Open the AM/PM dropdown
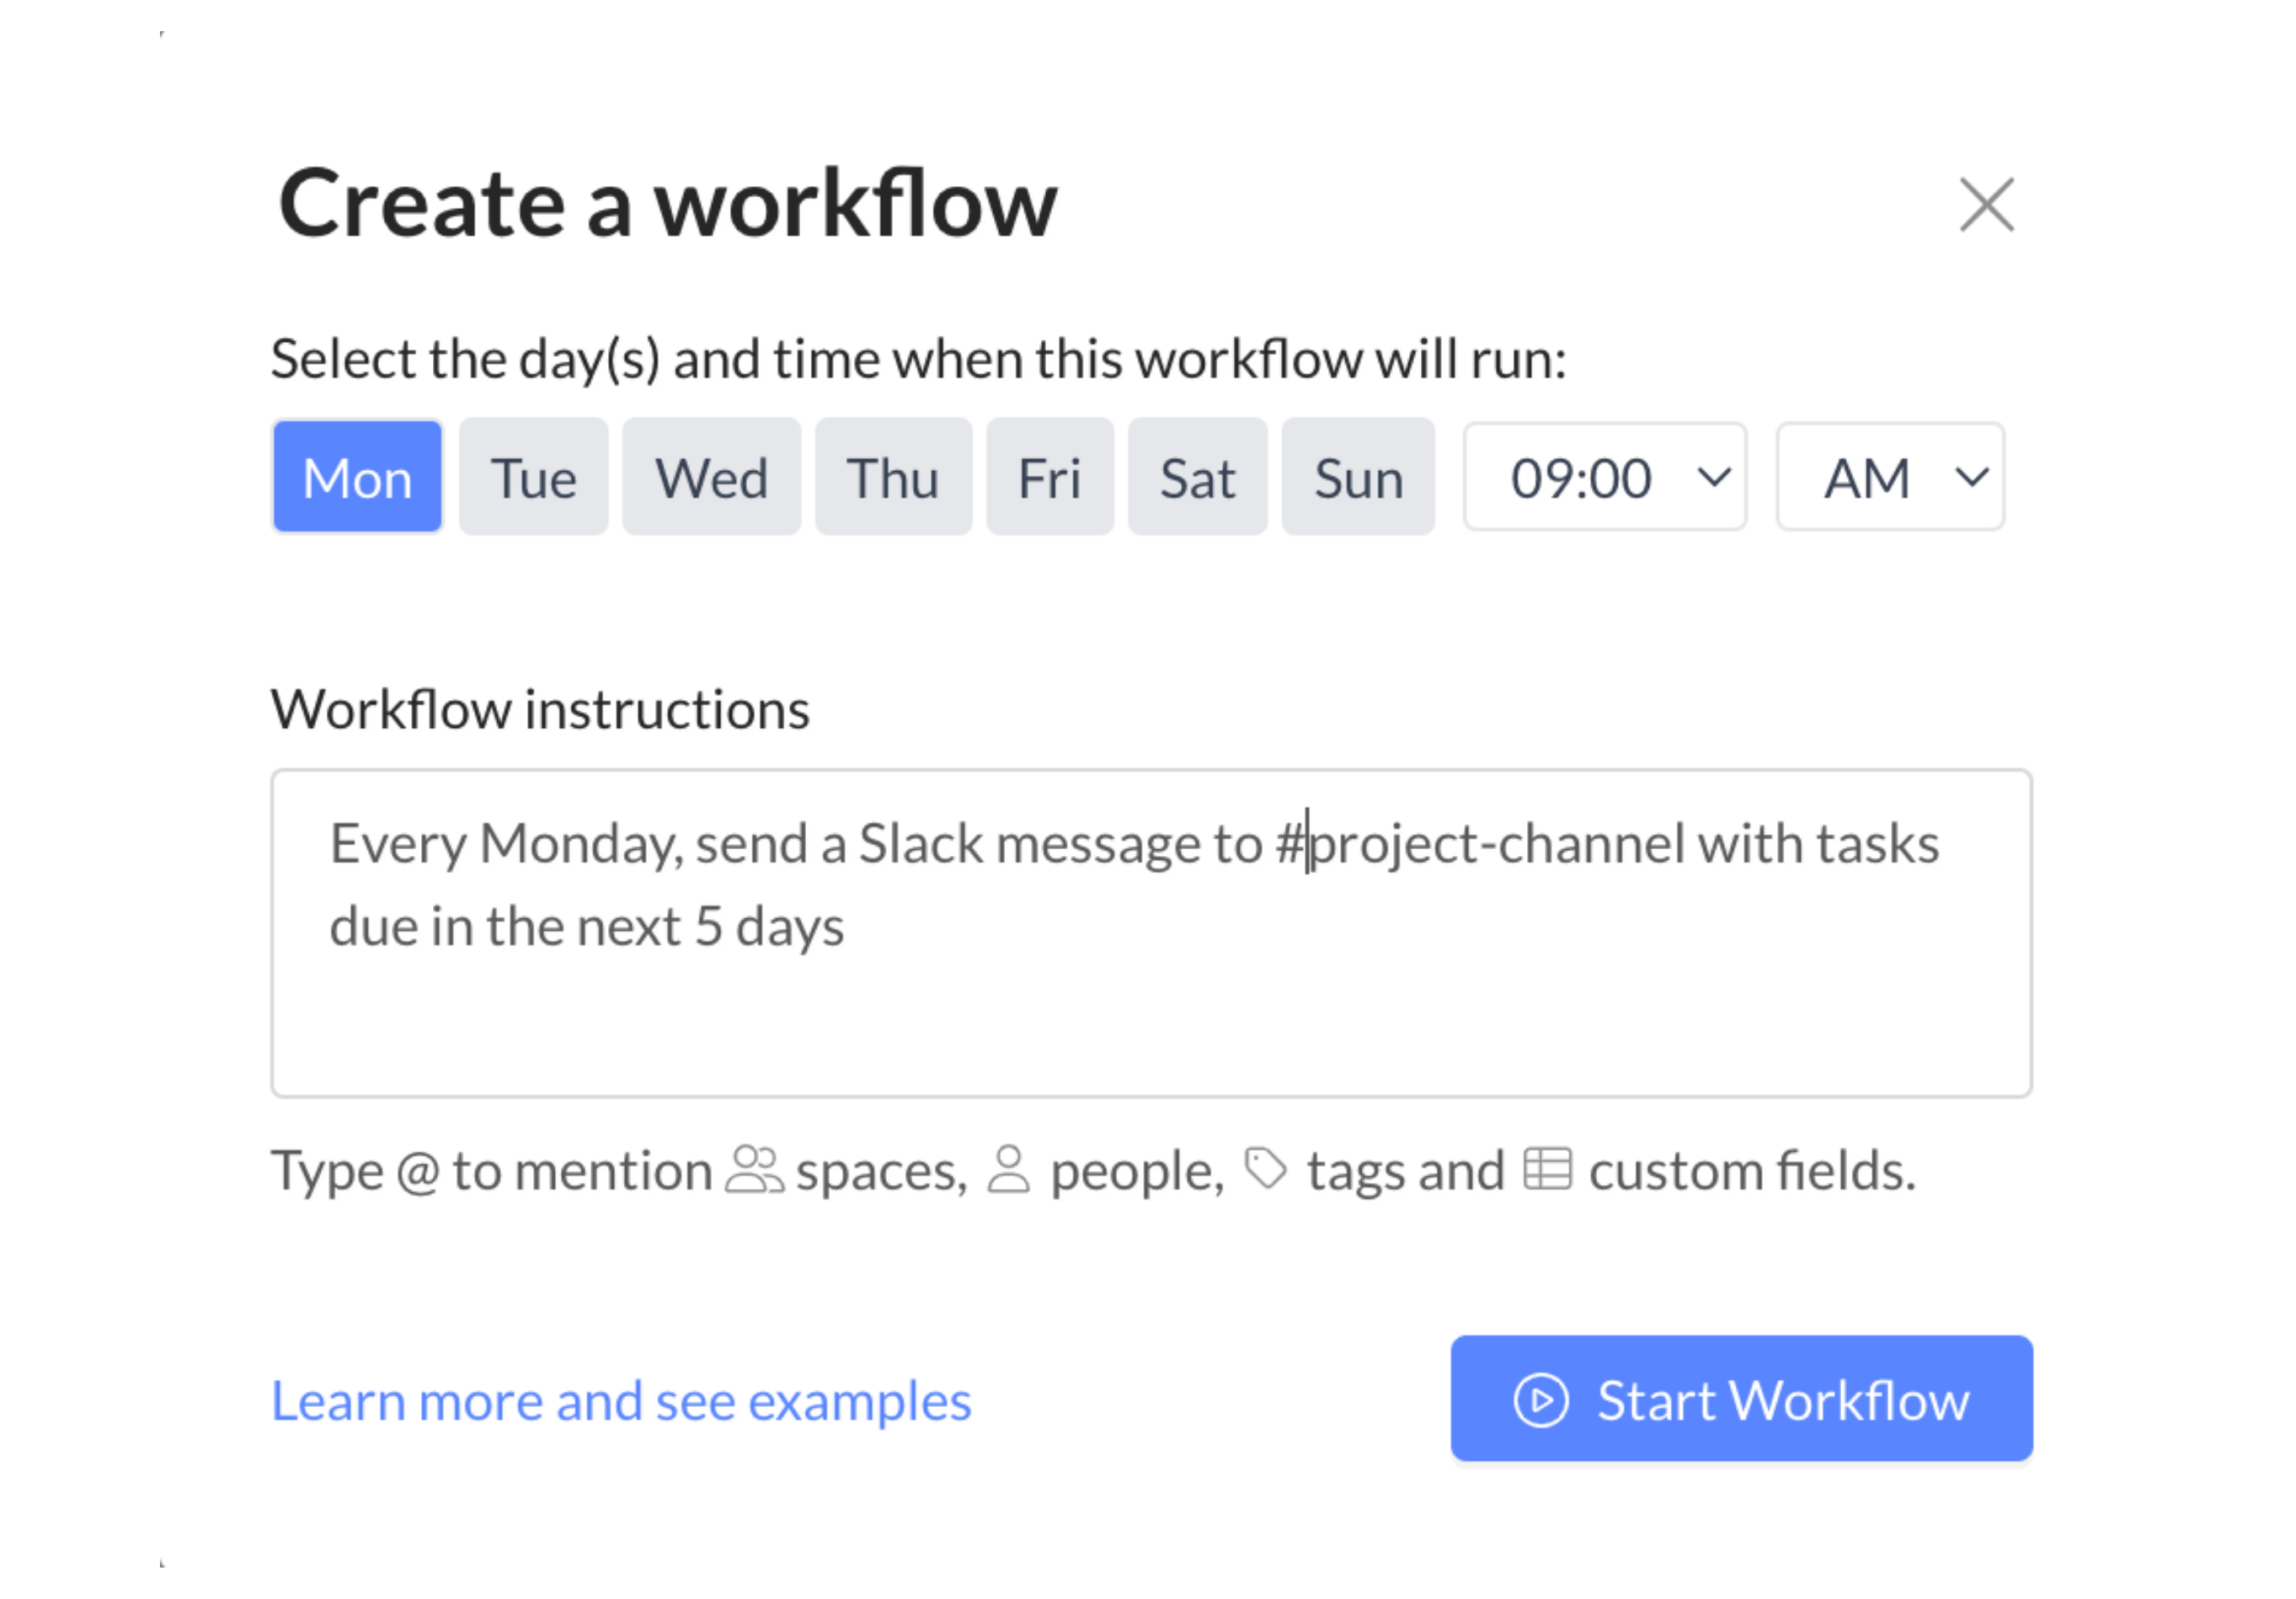This screenshot has width=2296, height=1599. [x=1889, y=477]
